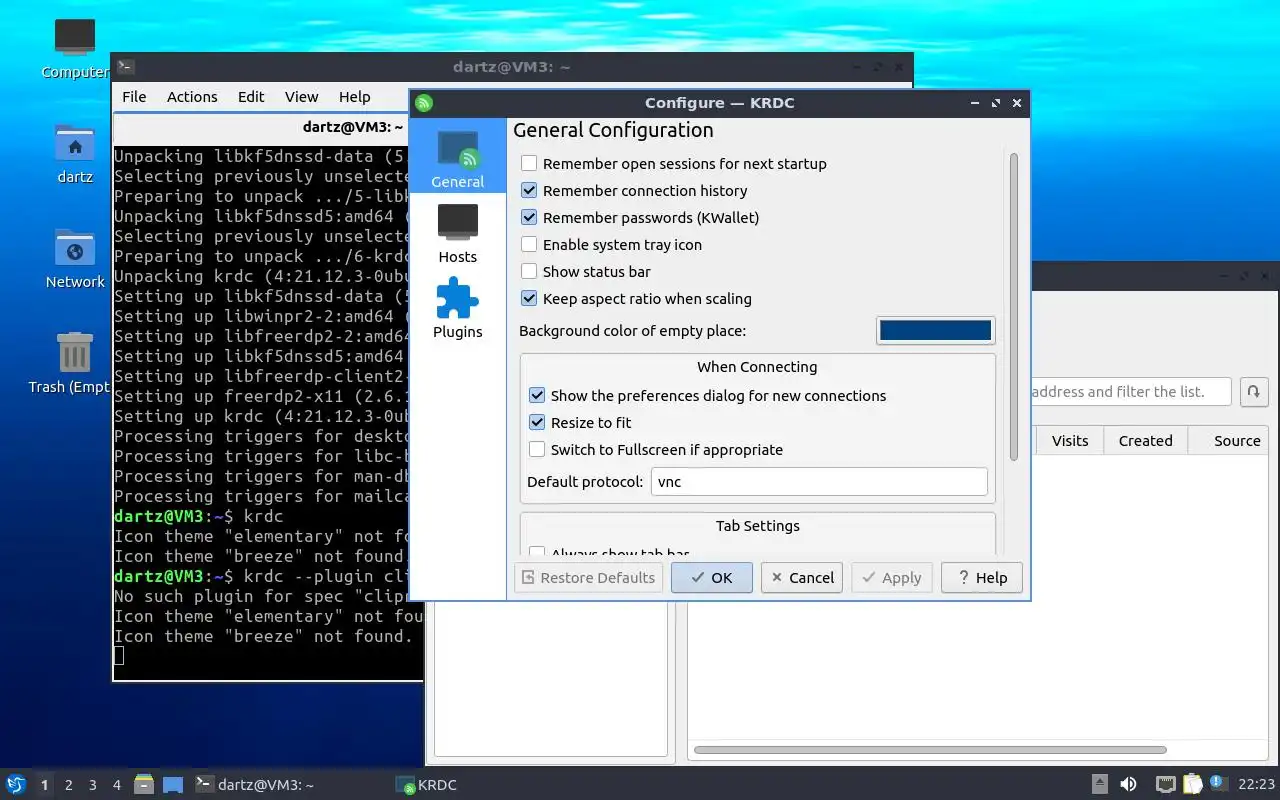
Task: Click the clock showing 22:23
Action: tap(1256, 785)
